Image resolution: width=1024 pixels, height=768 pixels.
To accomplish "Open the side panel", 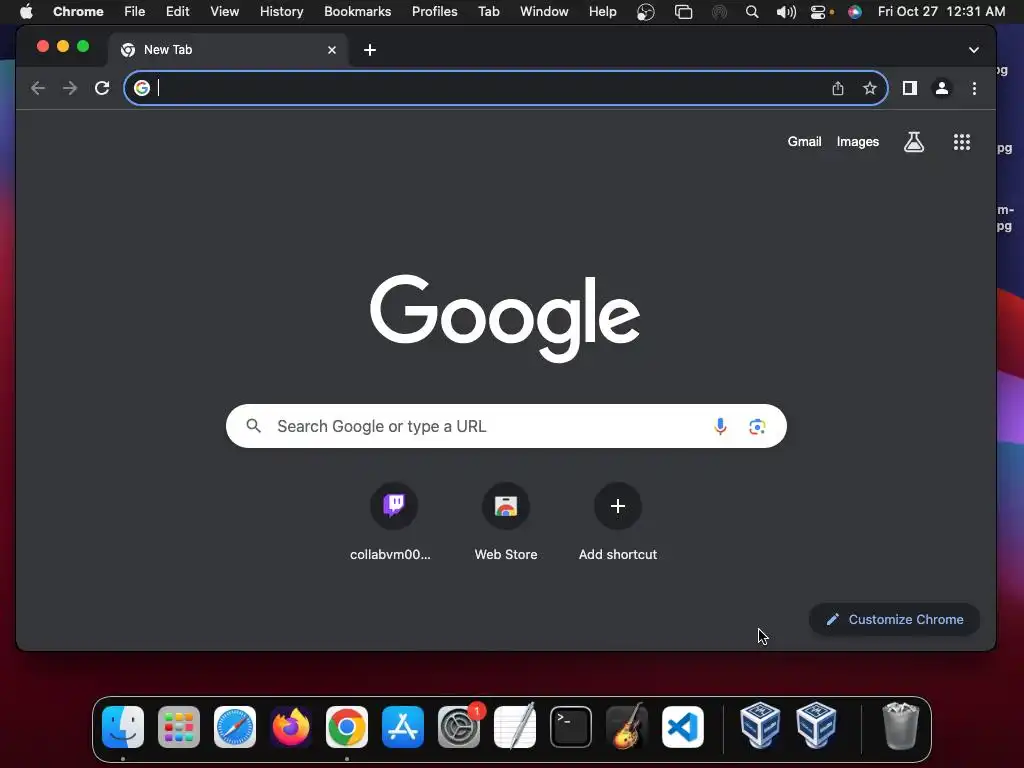I will point(910,88).
